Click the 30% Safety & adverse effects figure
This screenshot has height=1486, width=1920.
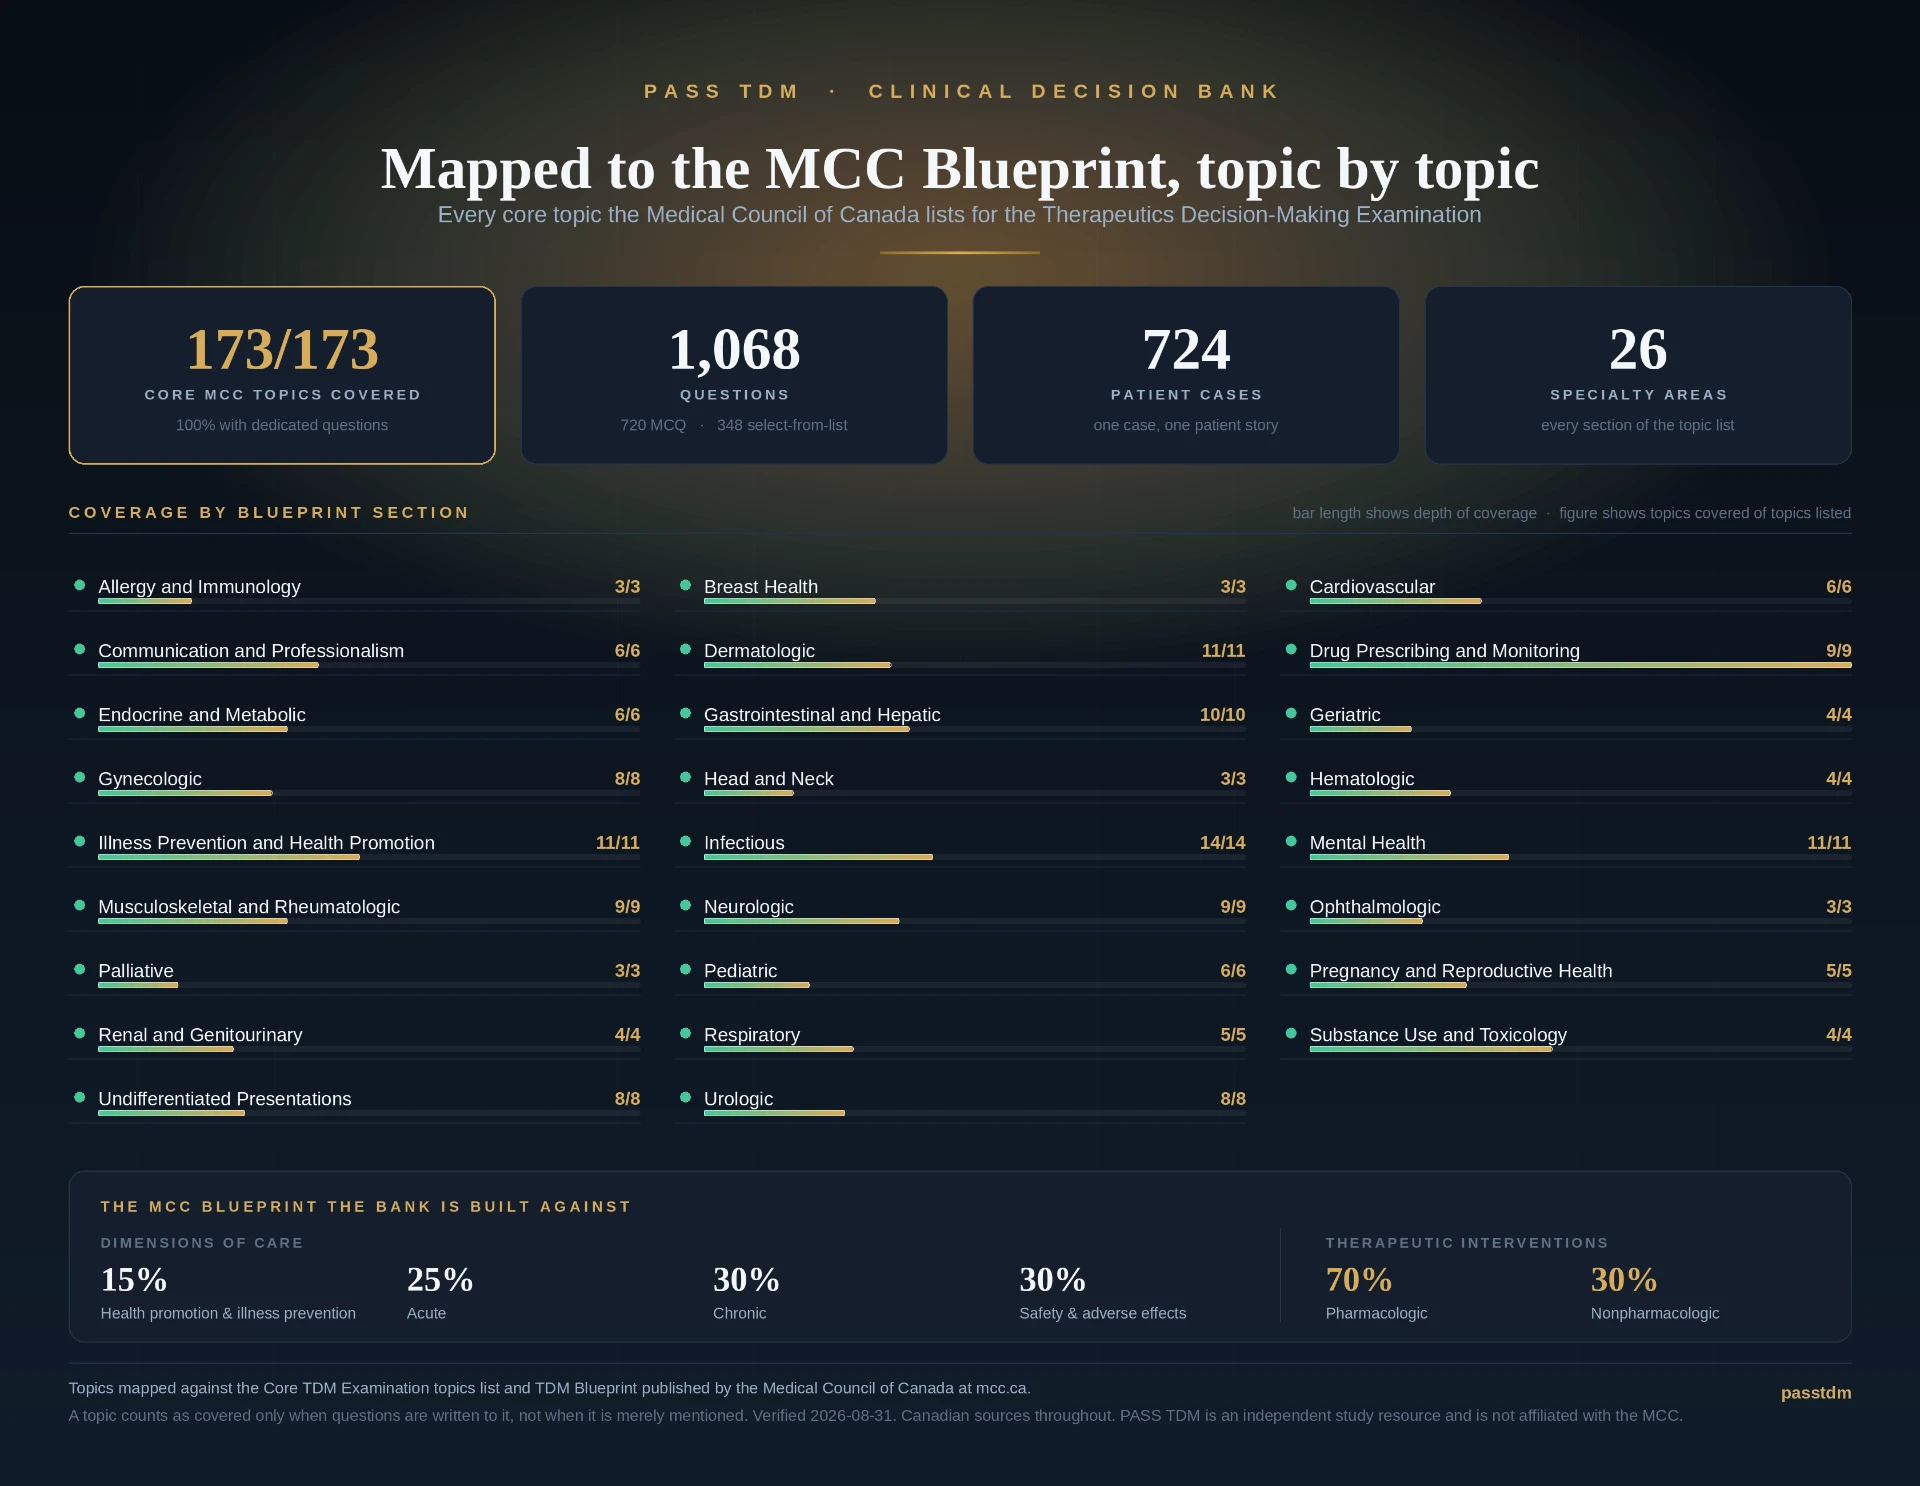pyautogui.click(x=1052, y=1280)
